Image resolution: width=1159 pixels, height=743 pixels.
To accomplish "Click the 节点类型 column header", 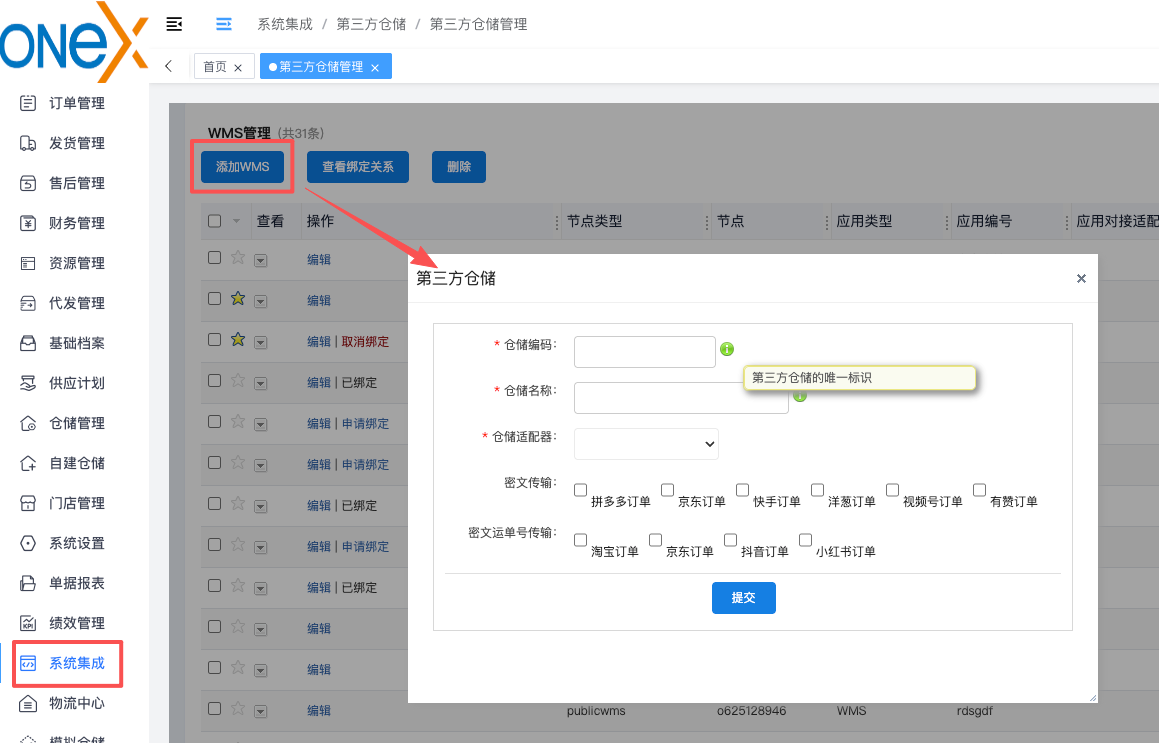I will coord(594,221).
